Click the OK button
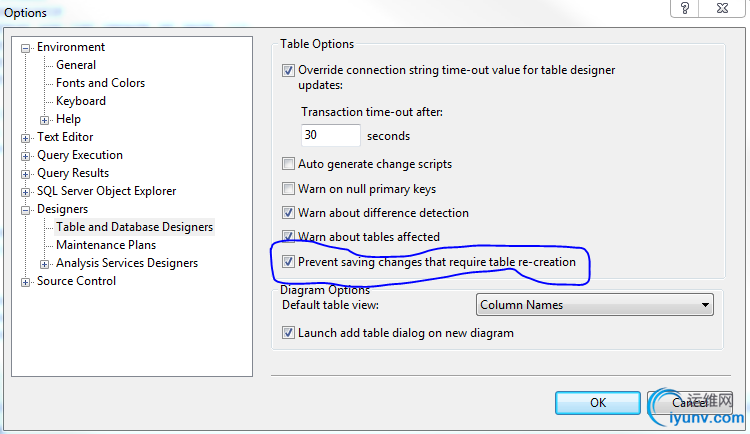Viewport: 750px width, 434px height. click(x=598, y=403)
